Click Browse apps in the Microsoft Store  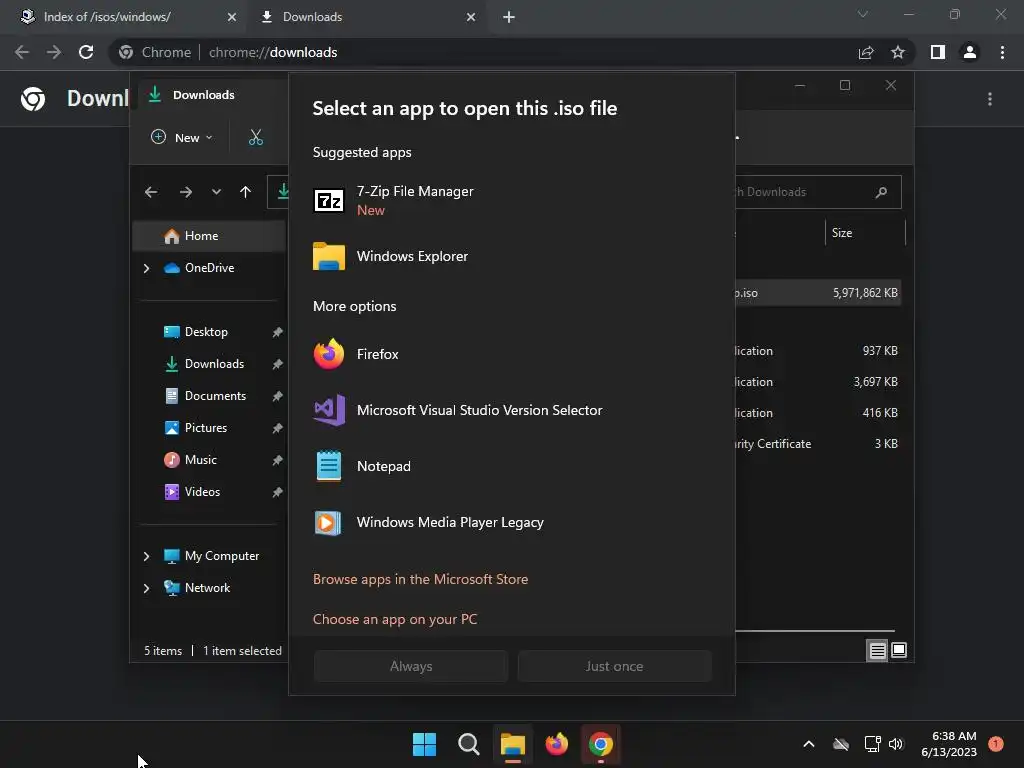click(421, 579)
